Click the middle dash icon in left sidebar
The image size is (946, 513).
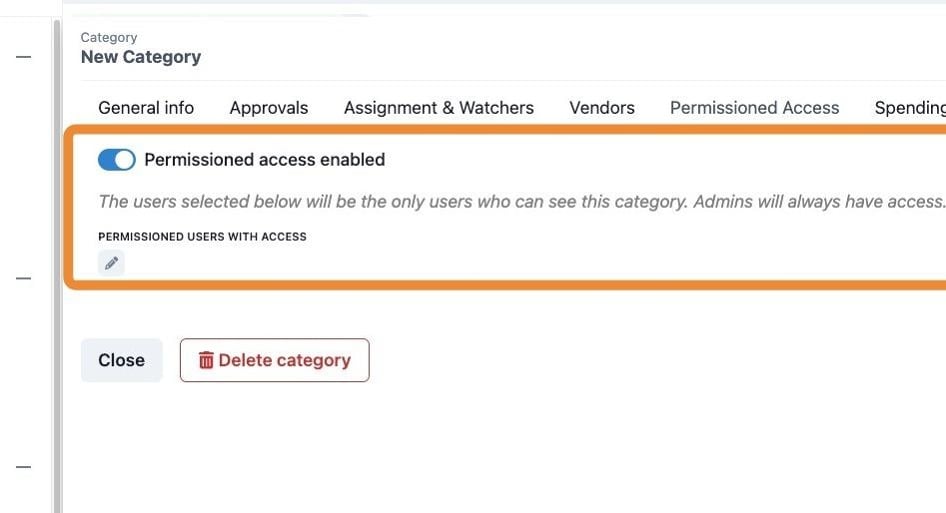(x=24, y=278)
